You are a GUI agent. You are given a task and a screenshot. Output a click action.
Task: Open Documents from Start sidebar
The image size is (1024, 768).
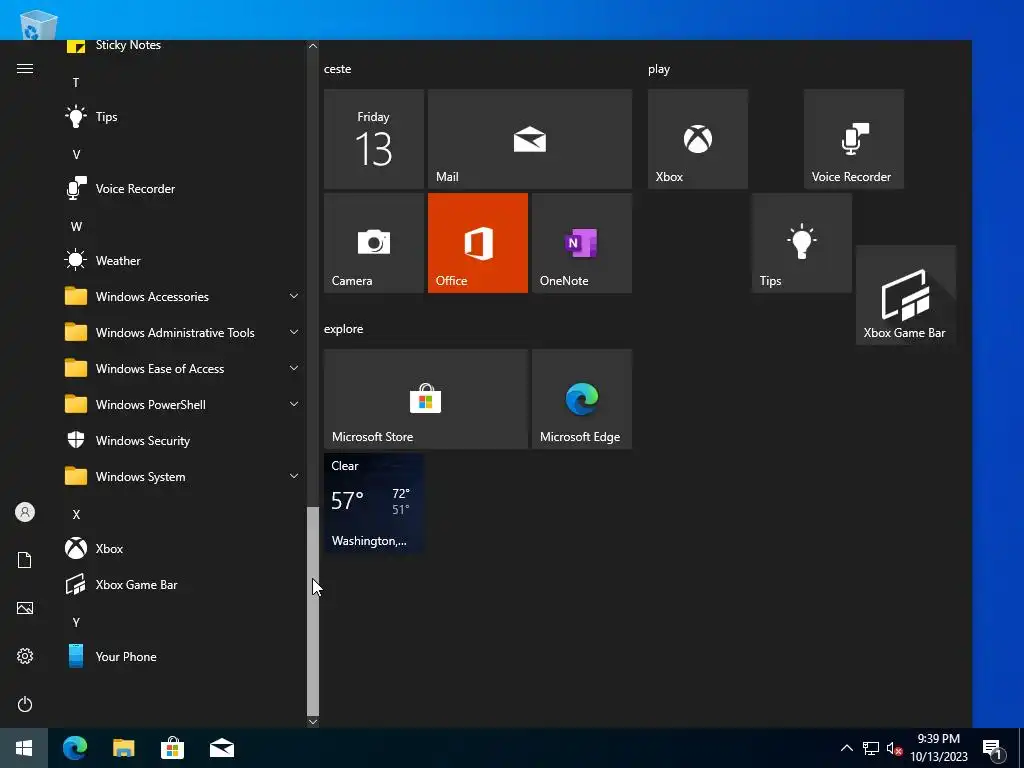[x=25, y=560]
